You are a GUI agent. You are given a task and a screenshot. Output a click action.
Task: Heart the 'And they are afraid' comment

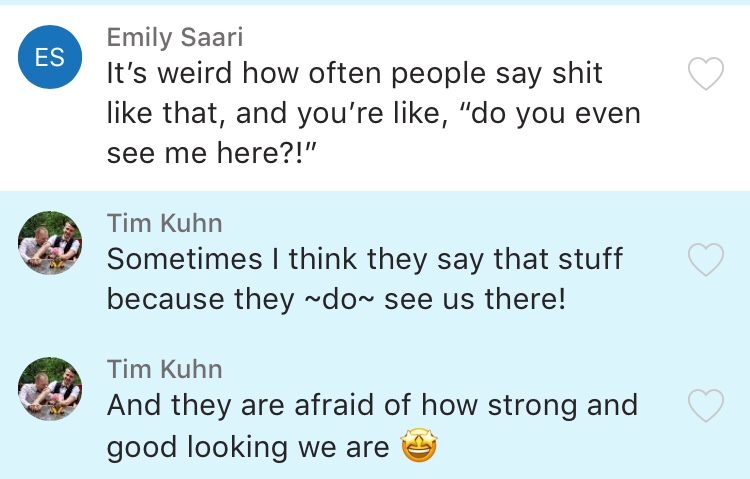(707, 406)
